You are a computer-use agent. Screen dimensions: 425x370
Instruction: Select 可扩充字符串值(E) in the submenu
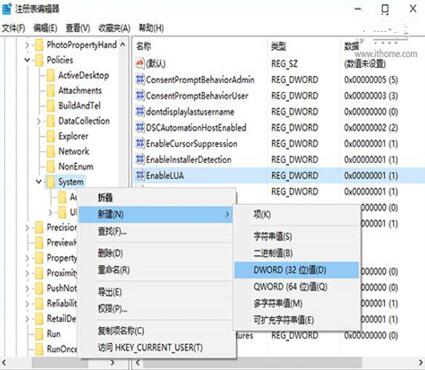pyautogui.click(x=297, y=320)
